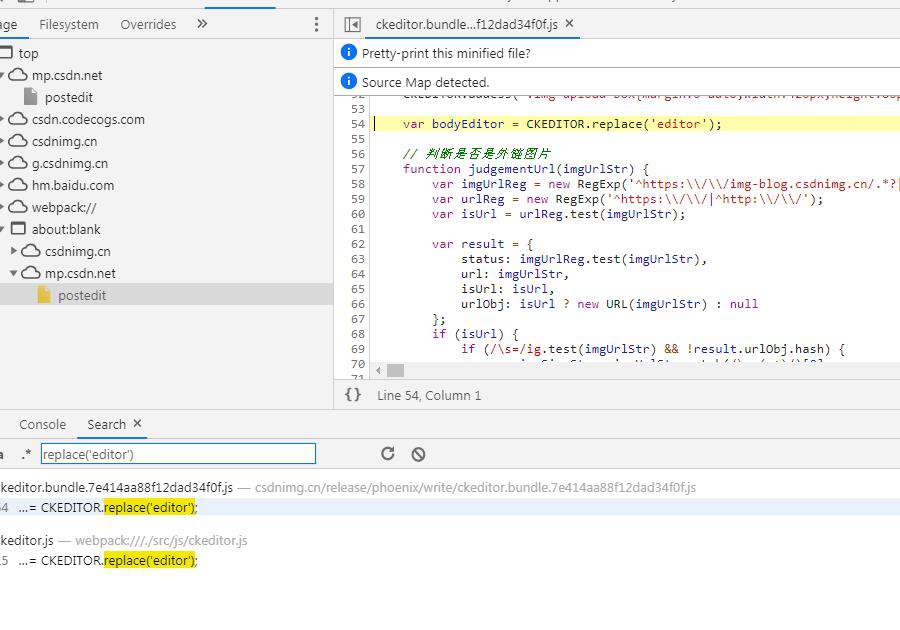This screenshot has height=630, width=900.
Task: Select the hm.baidu.com domain
Action: pos(73,185)
